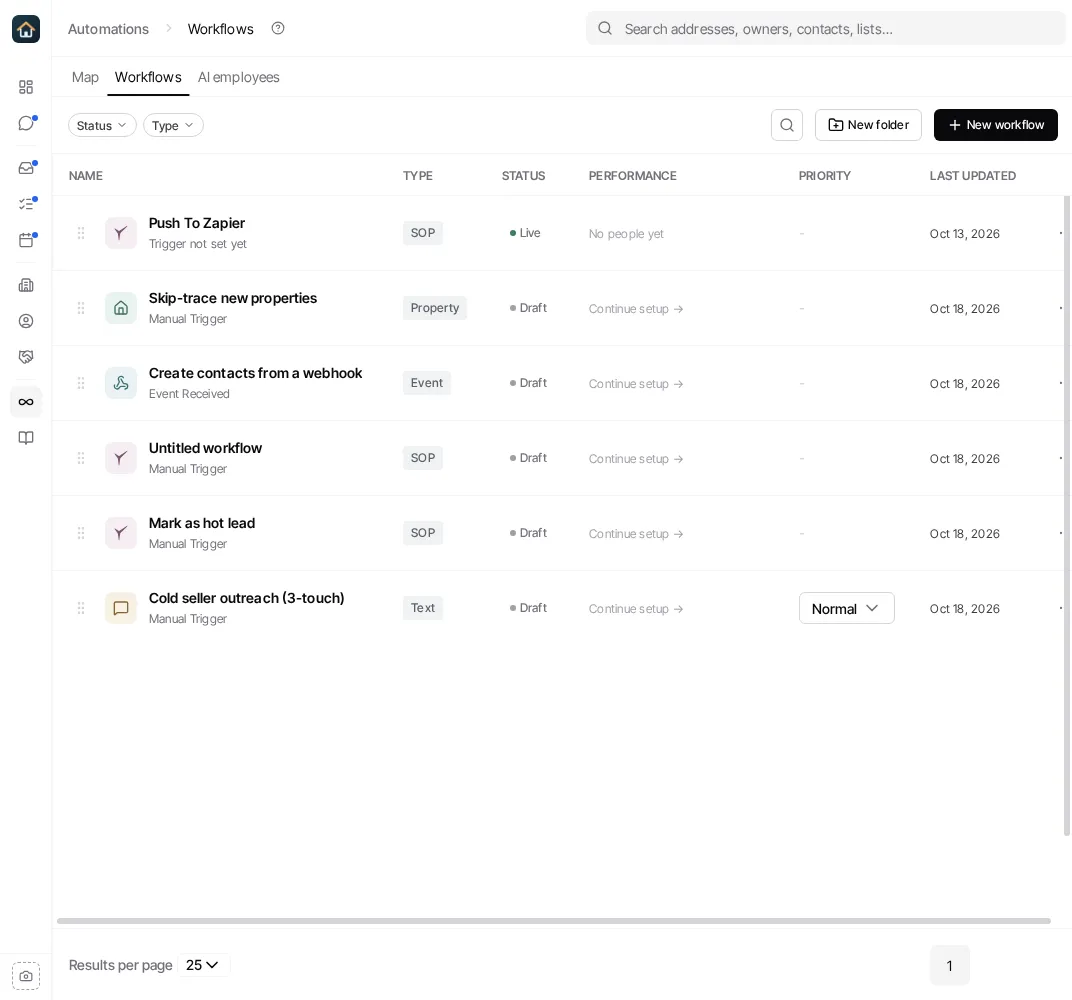The image size is (1072, 1000).
Task: Grab drag handle of Create contacts webhook row
Action: (x=81, y=383)
